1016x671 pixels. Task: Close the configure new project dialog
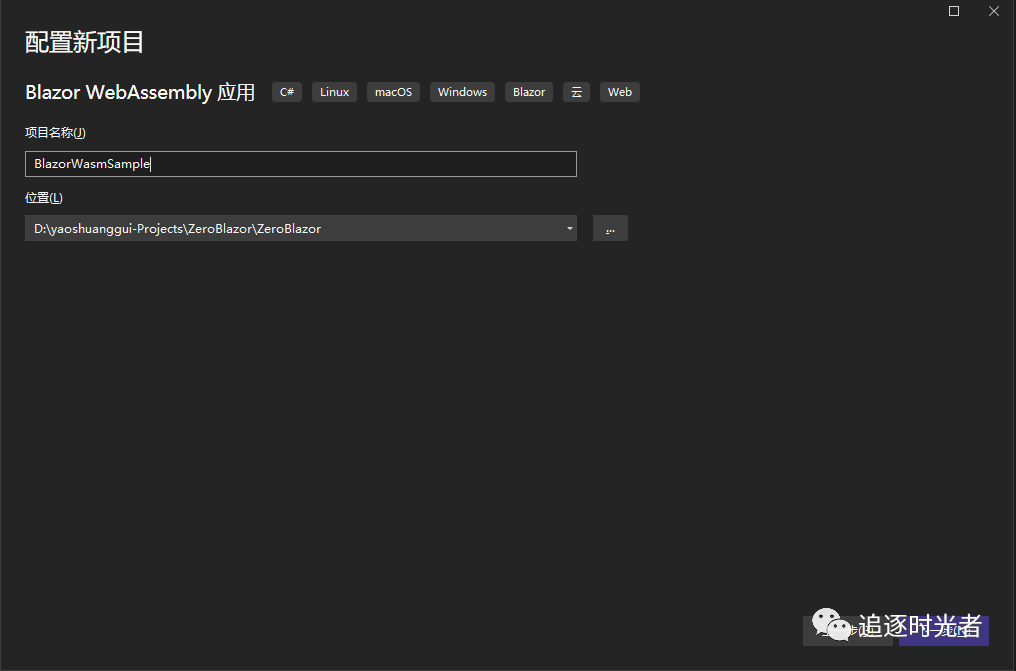click(993, 11)
